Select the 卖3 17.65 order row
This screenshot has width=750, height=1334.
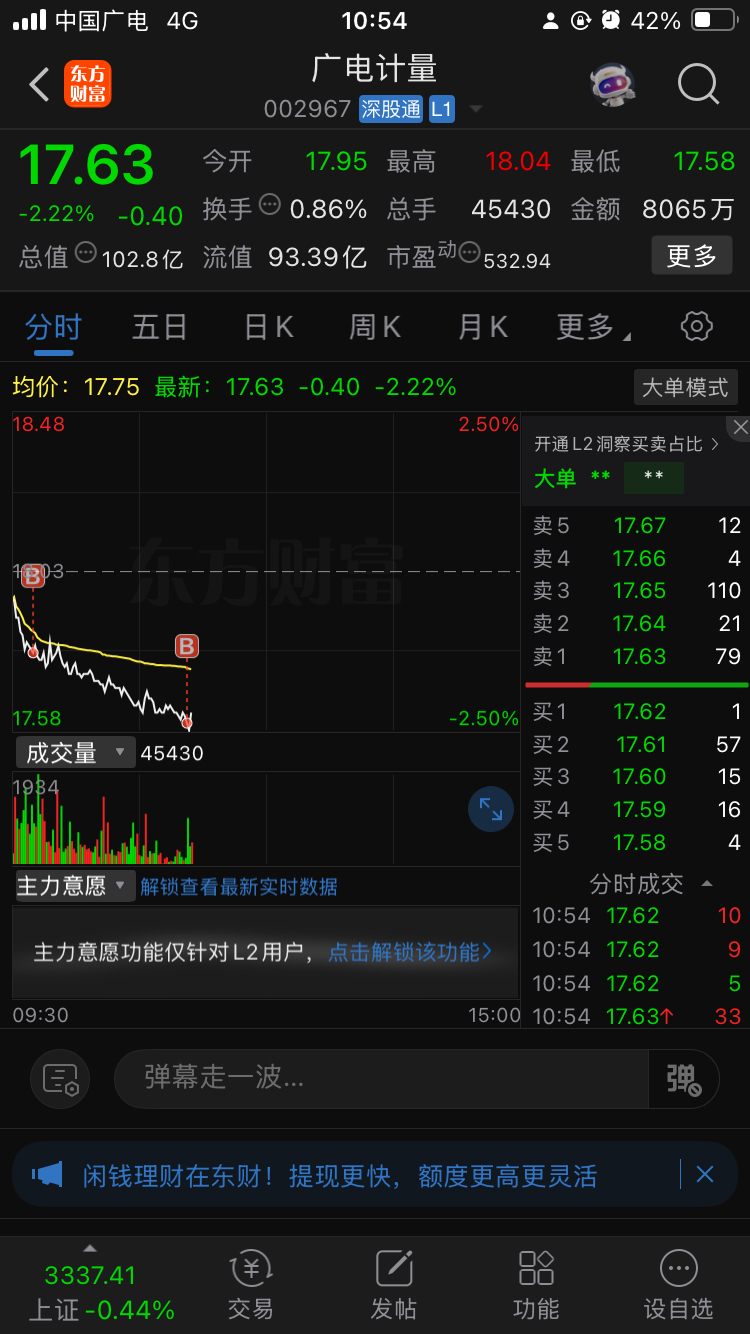tap(636, 591)
